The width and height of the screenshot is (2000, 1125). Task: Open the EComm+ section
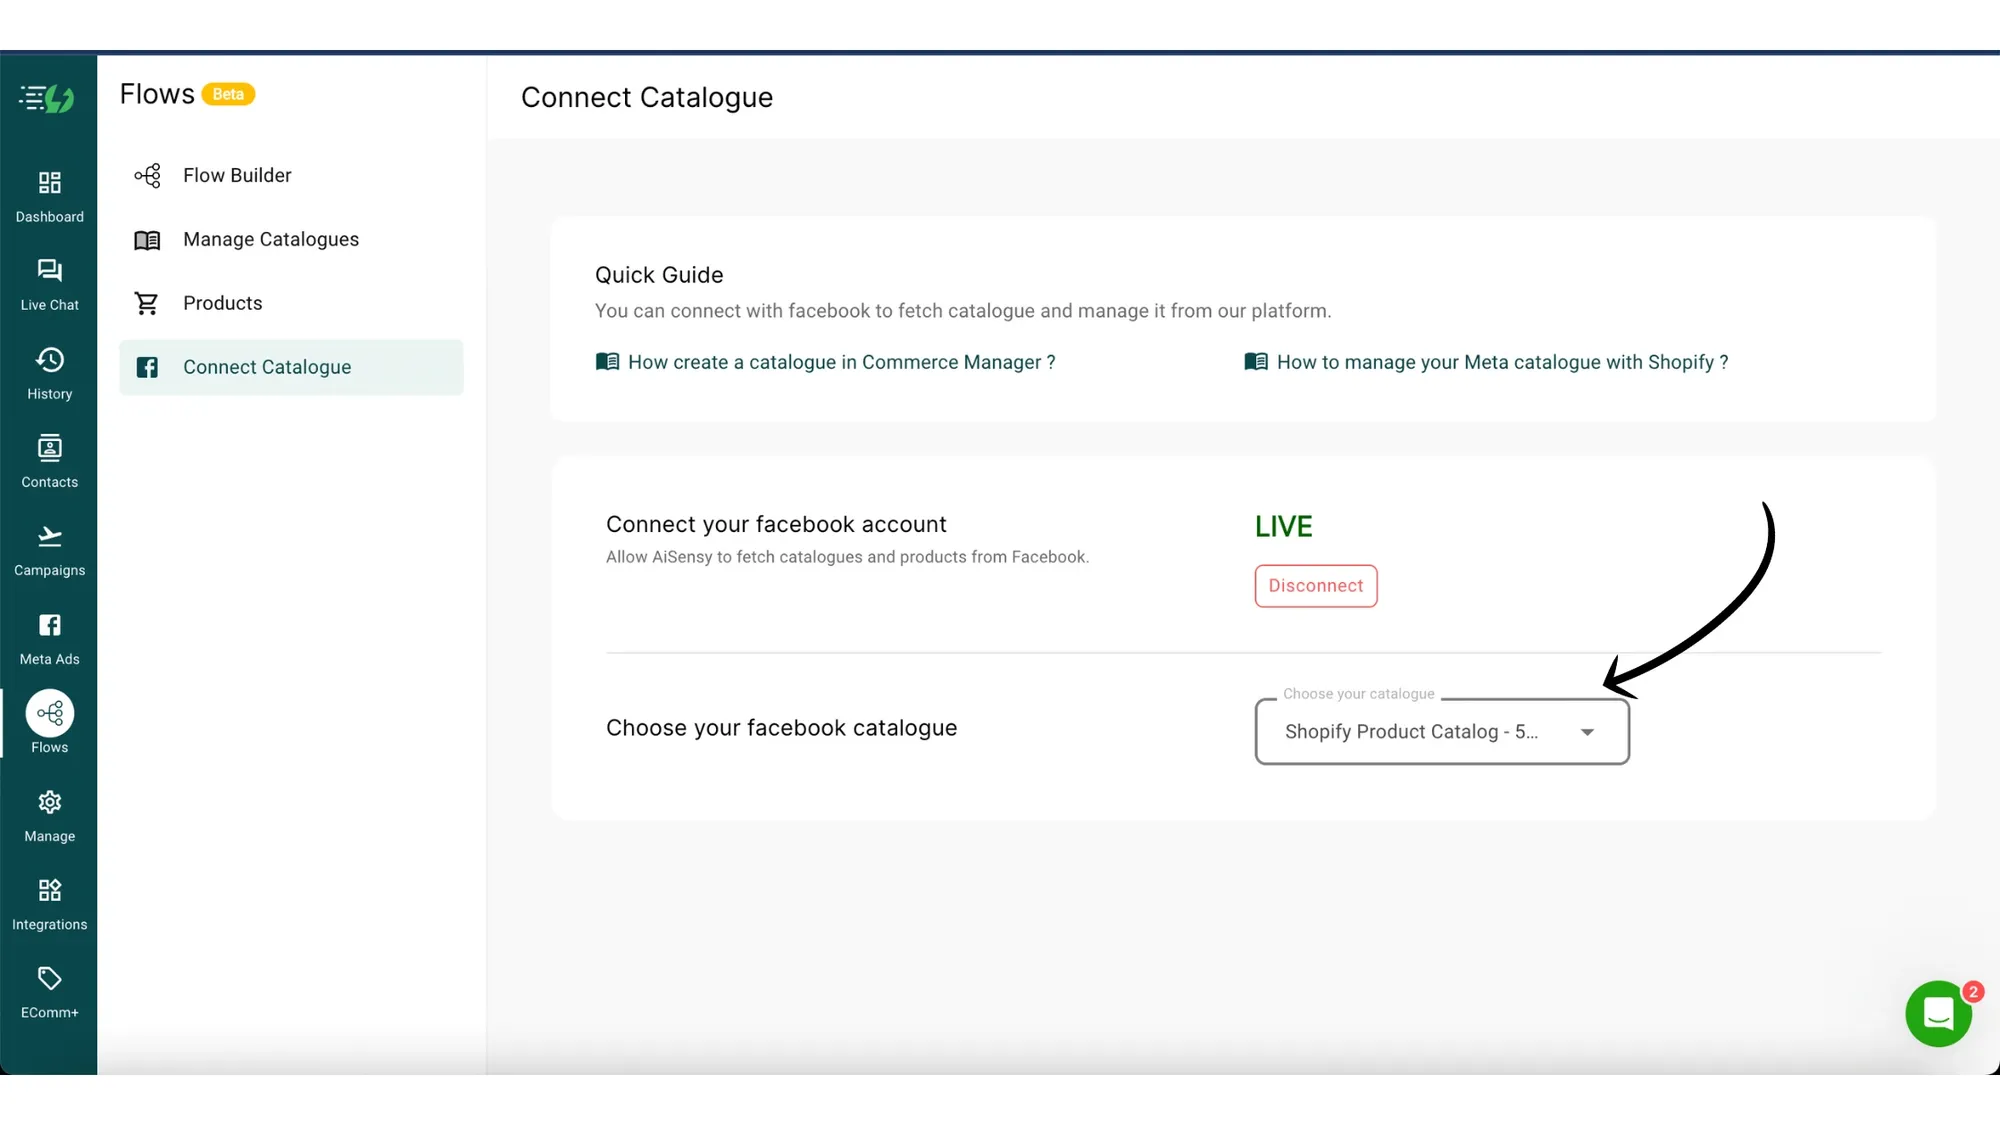[x=49, y=990]
